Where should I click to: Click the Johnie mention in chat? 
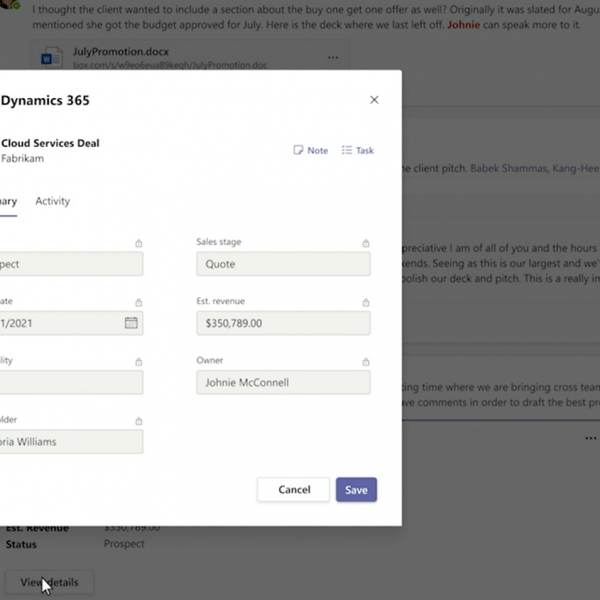(x=463, y=25)
